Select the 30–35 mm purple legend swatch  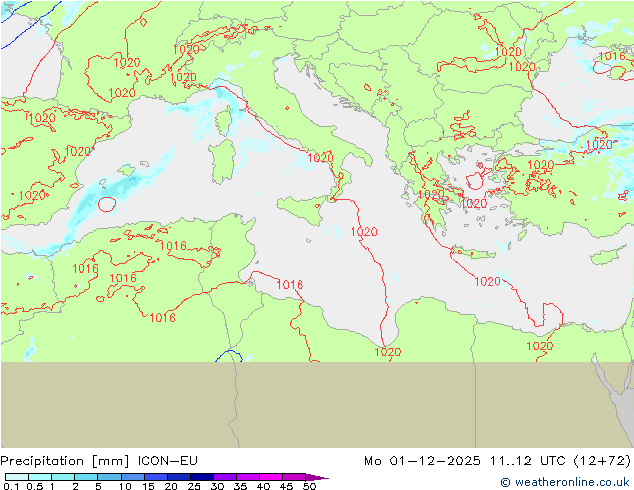225,477
